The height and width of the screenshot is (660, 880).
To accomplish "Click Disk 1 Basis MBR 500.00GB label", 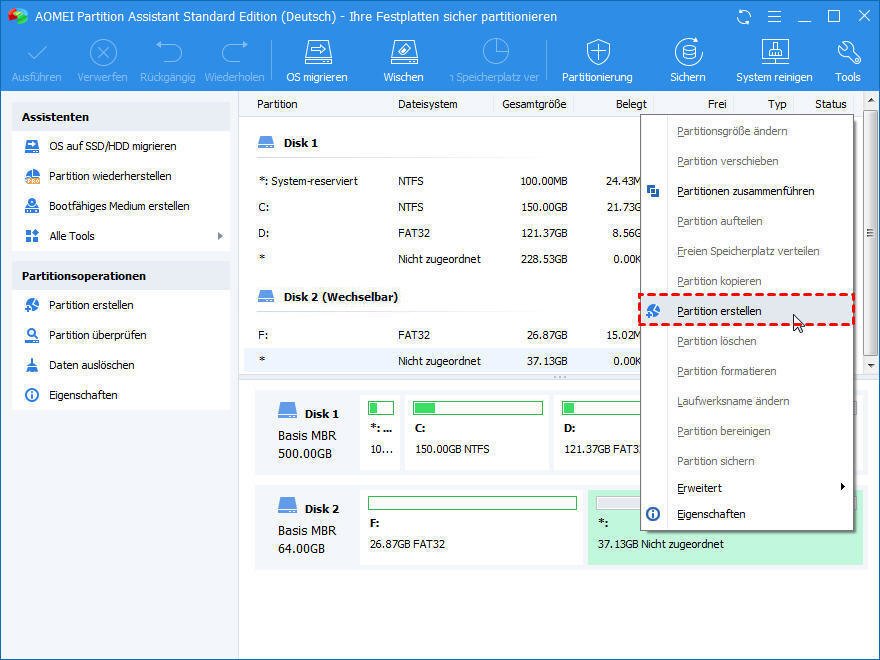I will coord(307,433).
